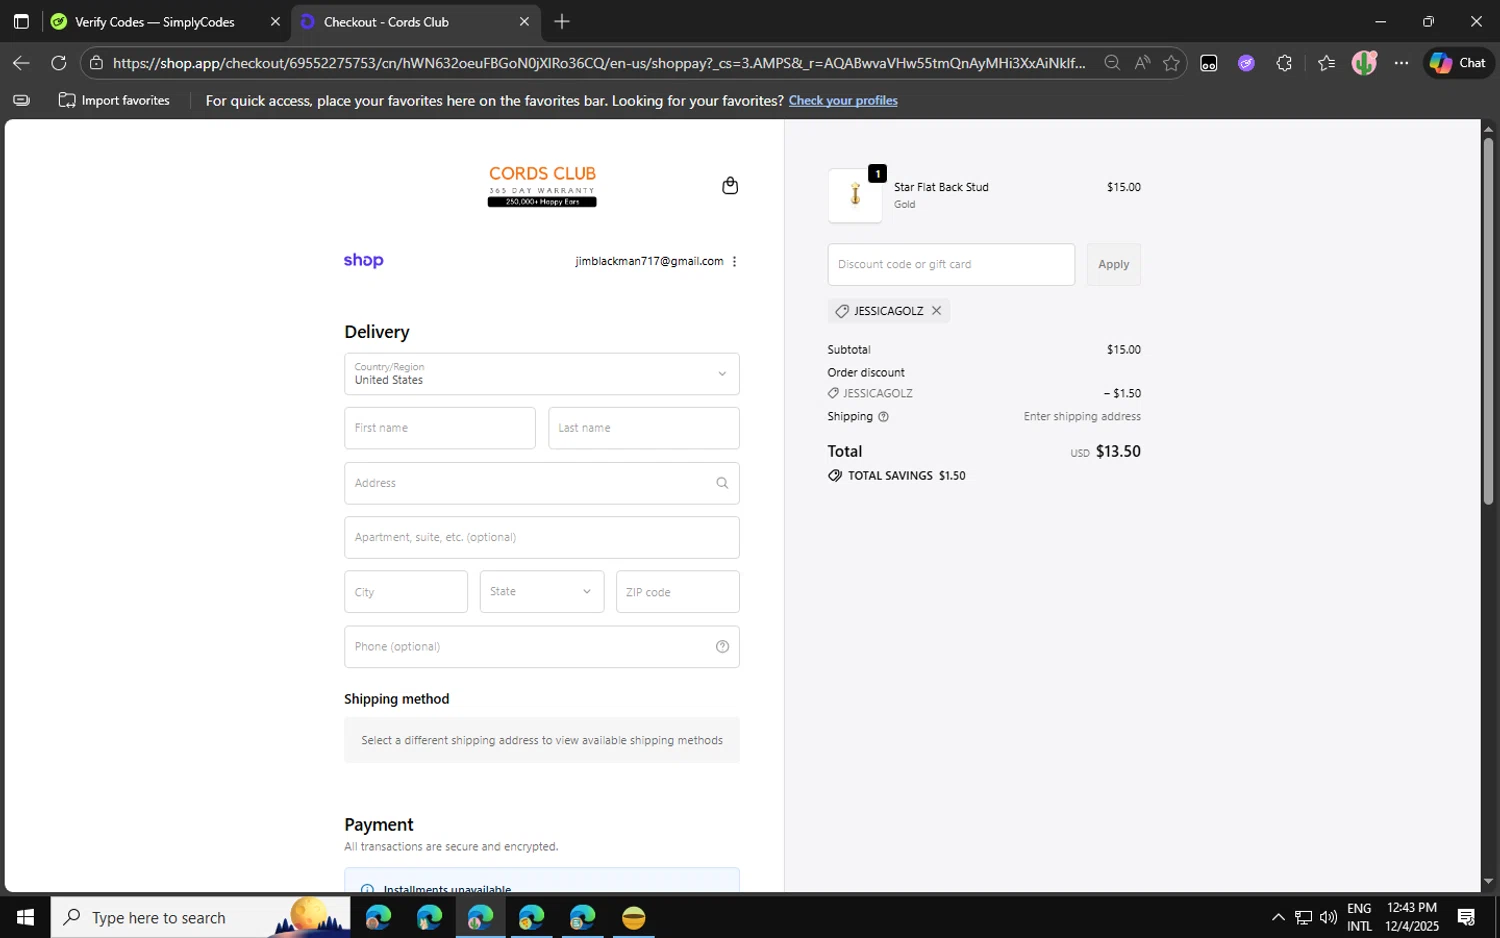
Task: Click the "Star Flat Back Stud" product name
Action: pos(941,187)
